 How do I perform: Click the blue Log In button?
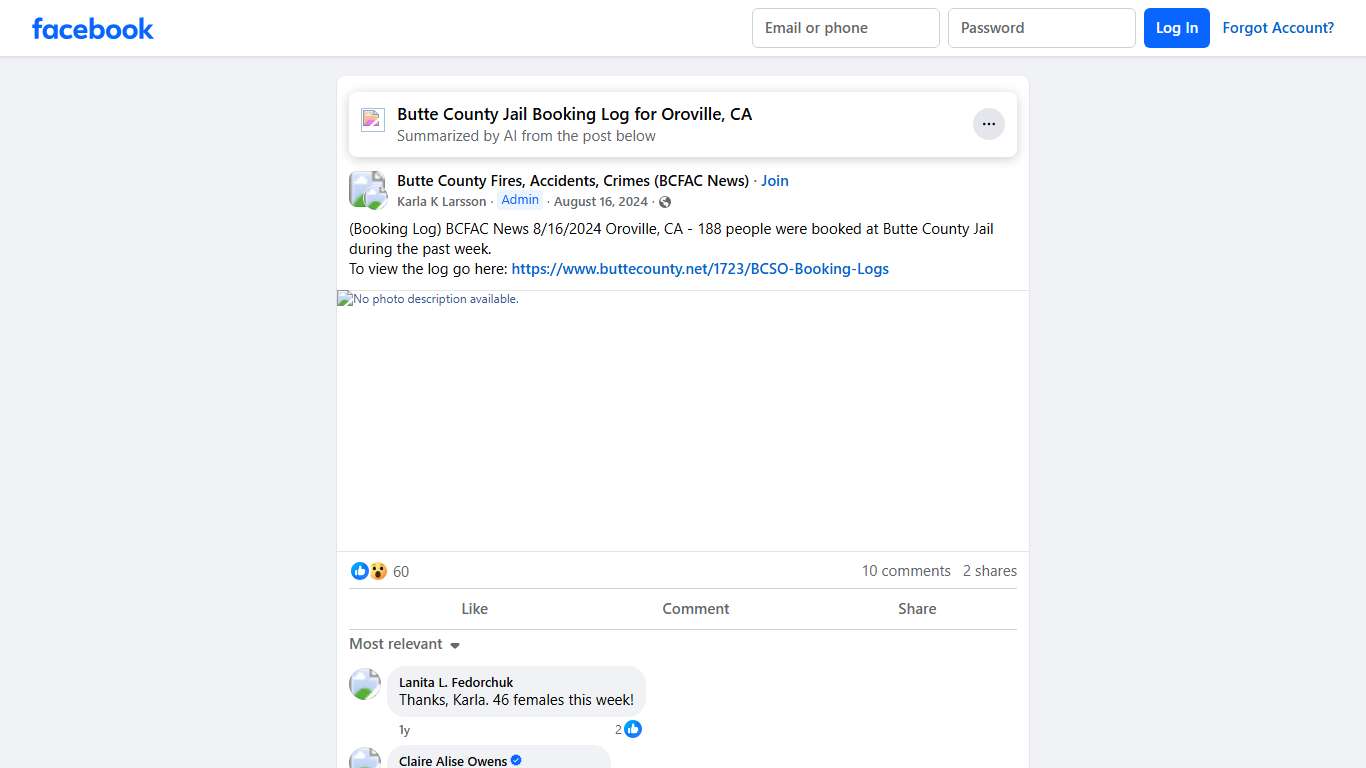(1176, 28)
